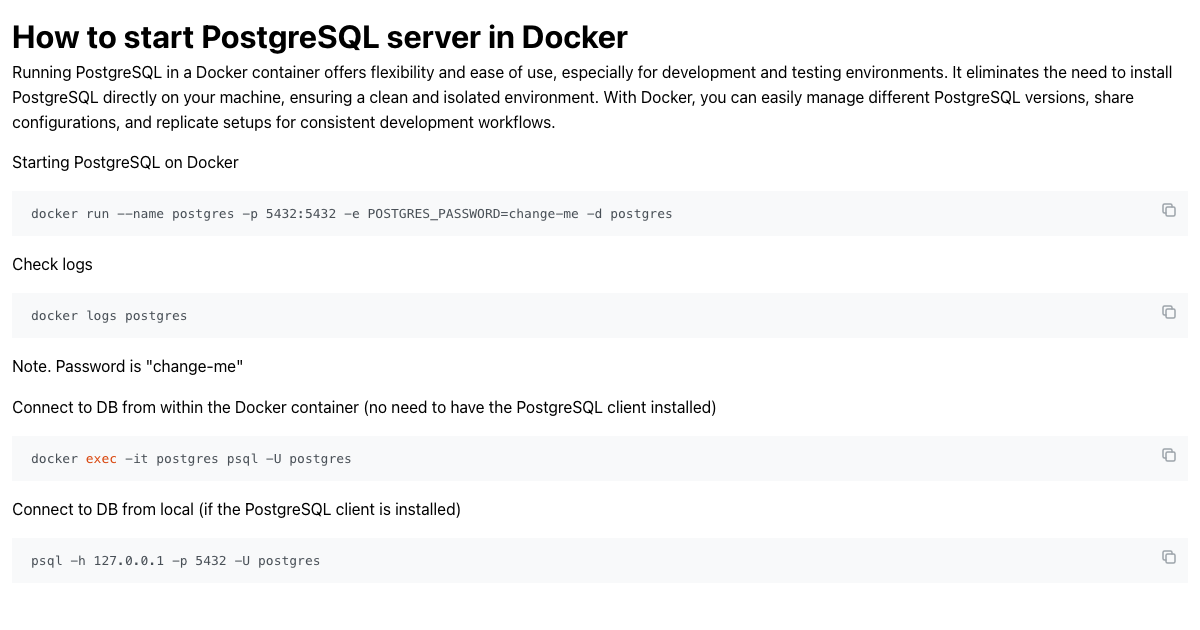Copy the psql 127.0.0.1 connection command
This screenshot has width=1200, height=630.
[1168, 557]
